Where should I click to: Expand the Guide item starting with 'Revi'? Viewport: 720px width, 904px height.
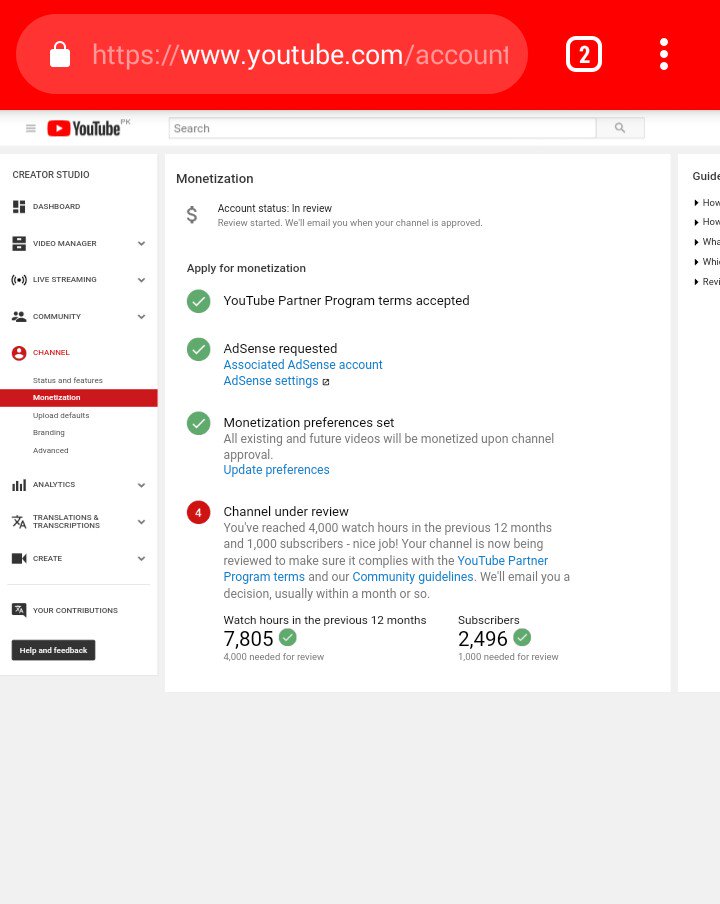coord(696,282)
